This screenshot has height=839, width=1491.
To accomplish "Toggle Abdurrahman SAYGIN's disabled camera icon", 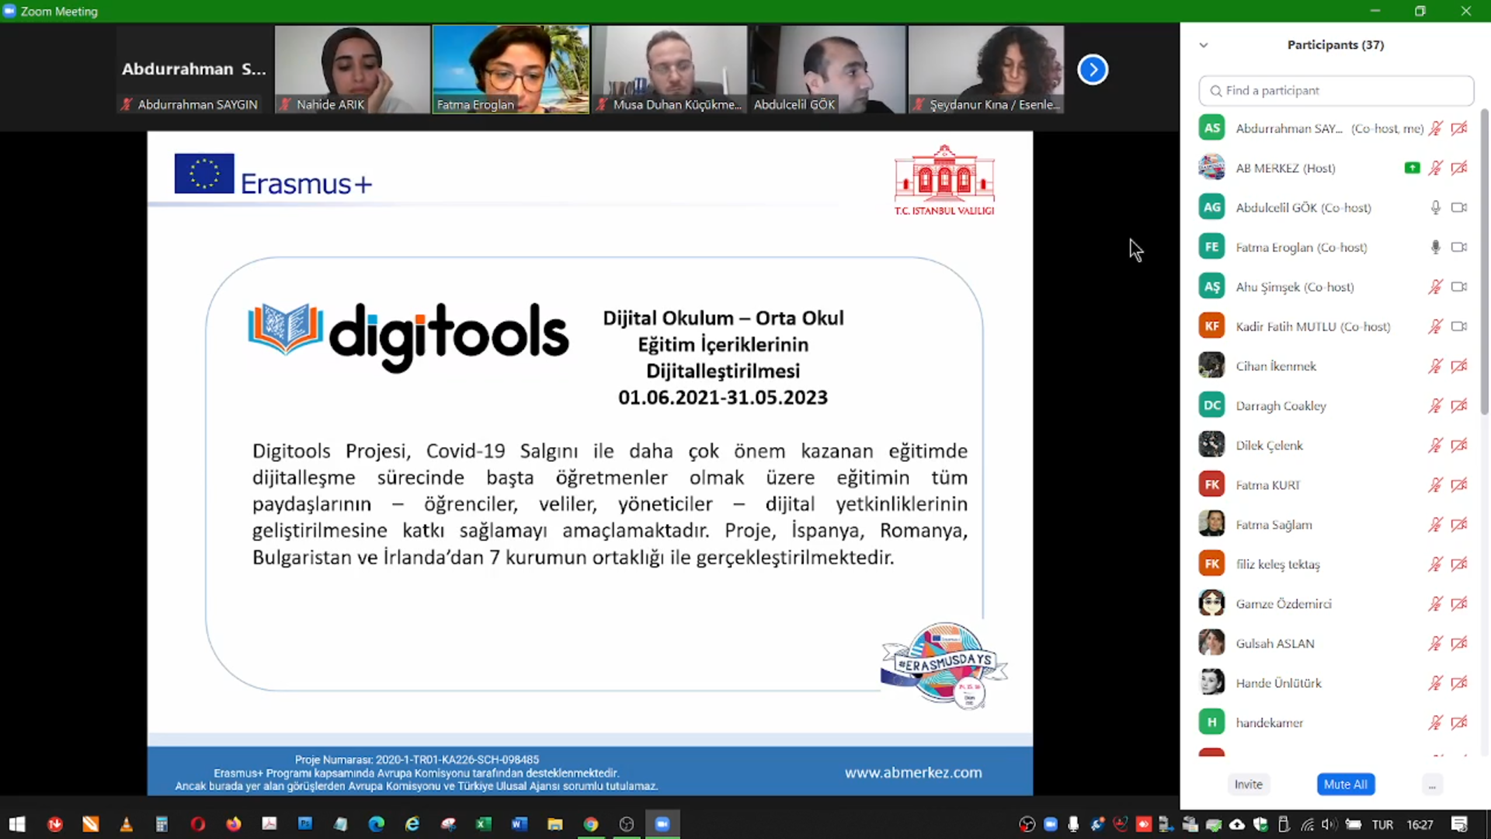I will (x=1459, y=128).
